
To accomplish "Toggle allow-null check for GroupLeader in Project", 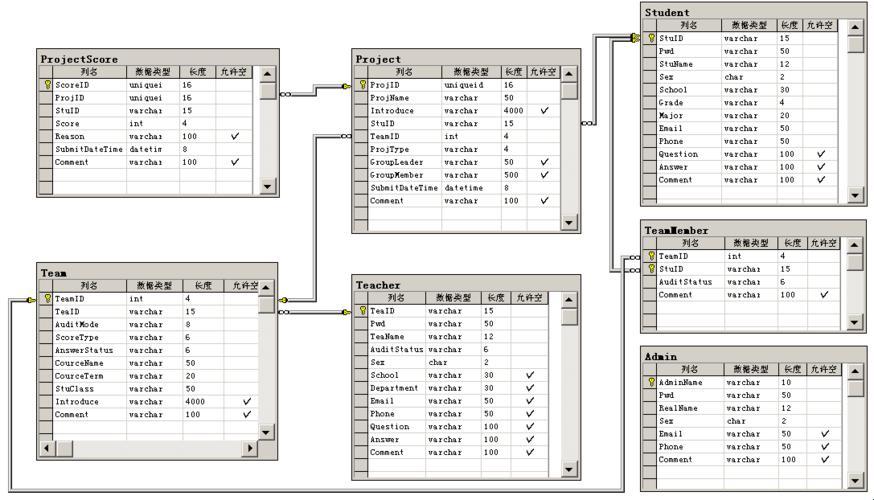I will pyautogui.click(x=544, y=162).
